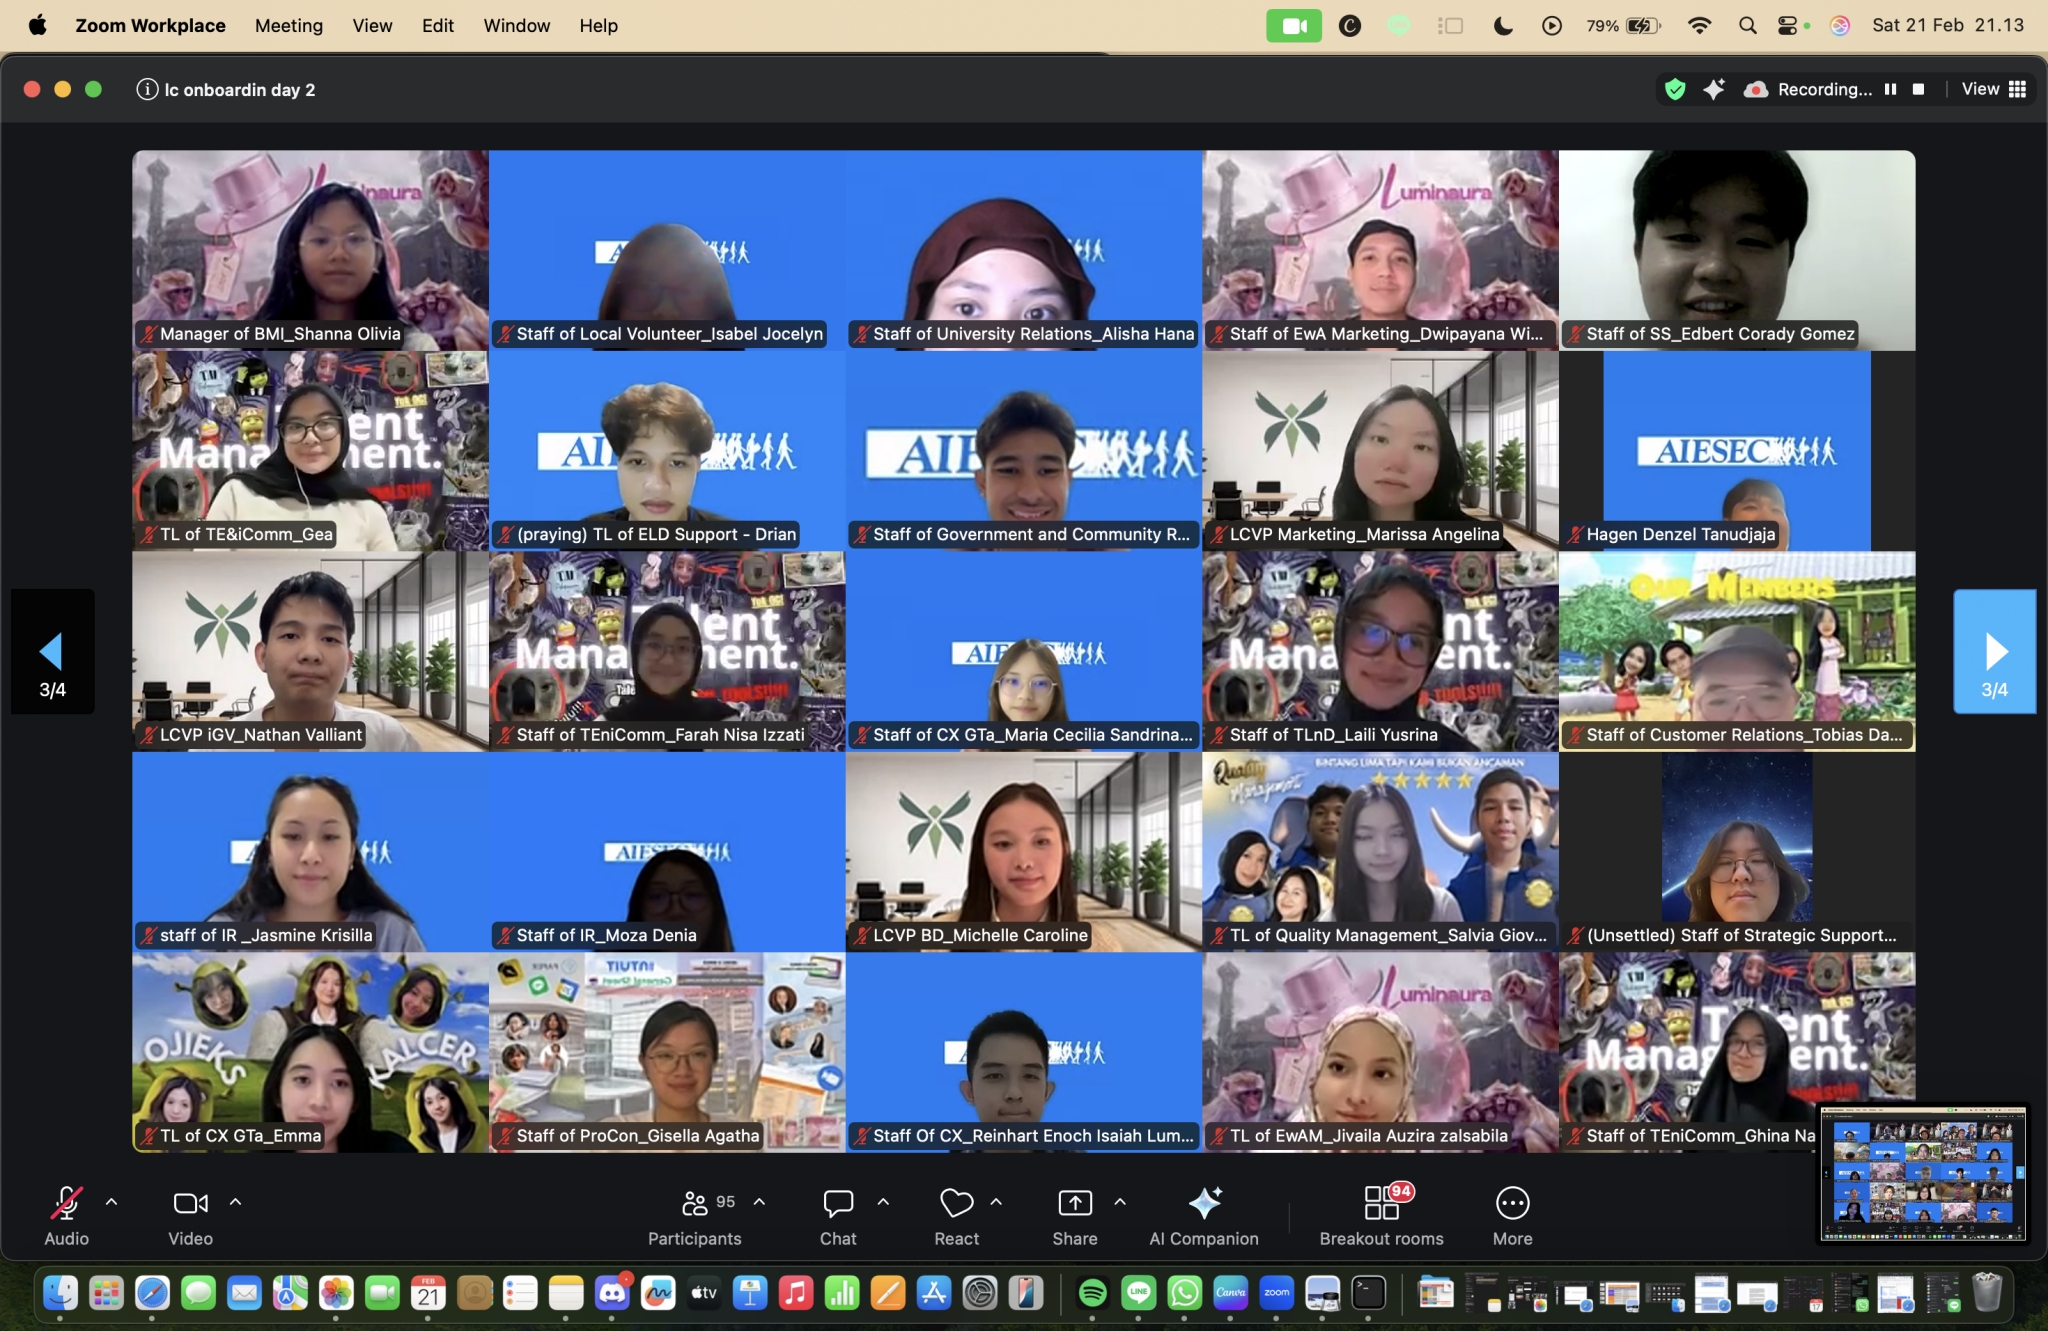Open the Window menu in menu bar
The height and width of the screenshot is (1331, 2048).
516,26
